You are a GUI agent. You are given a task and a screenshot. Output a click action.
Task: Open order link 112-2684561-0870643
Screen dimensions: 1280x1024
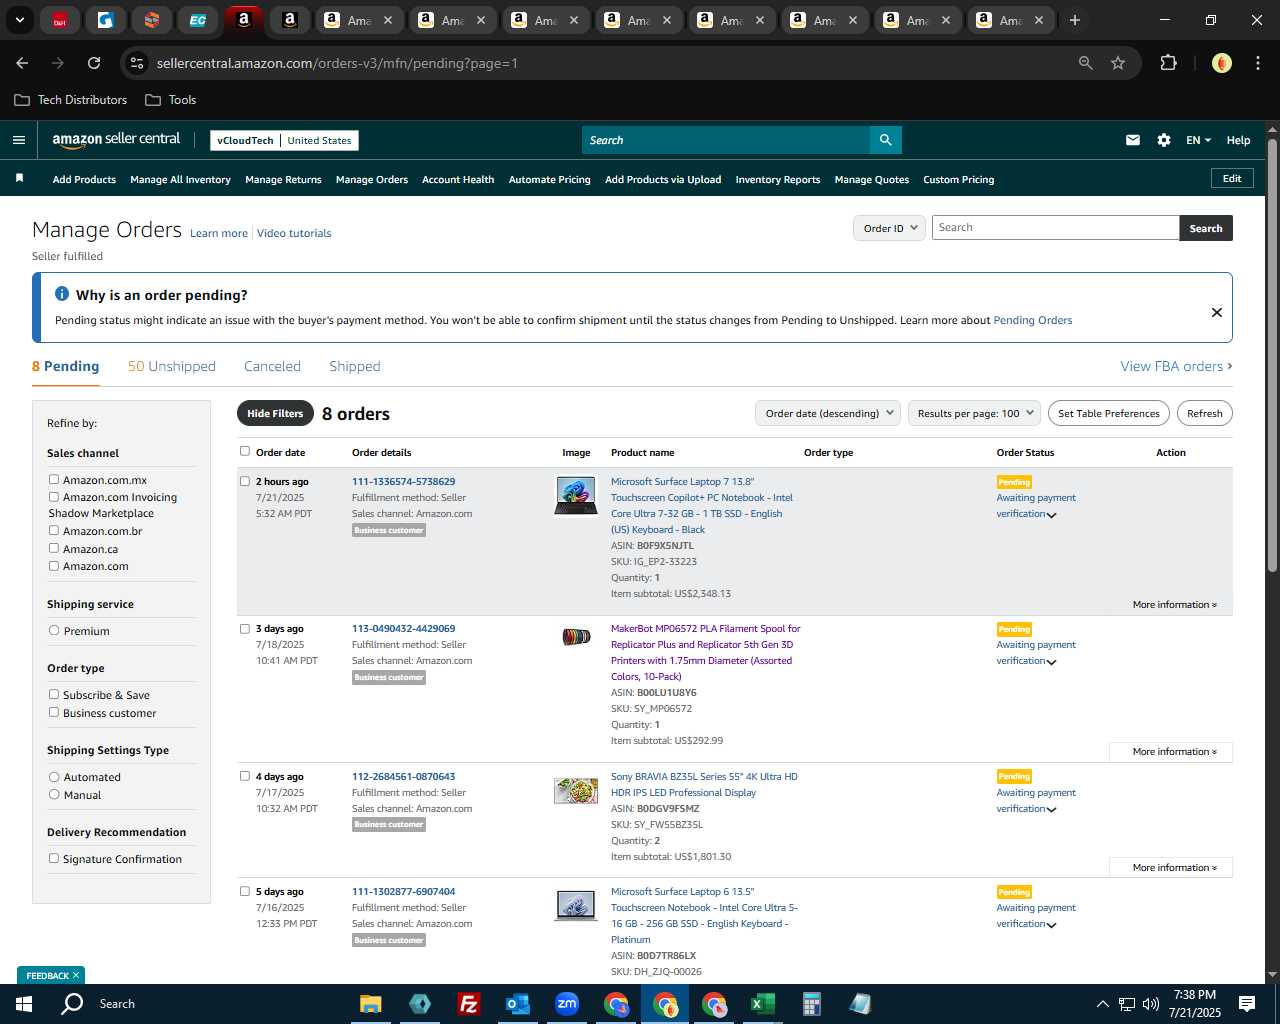403,776
